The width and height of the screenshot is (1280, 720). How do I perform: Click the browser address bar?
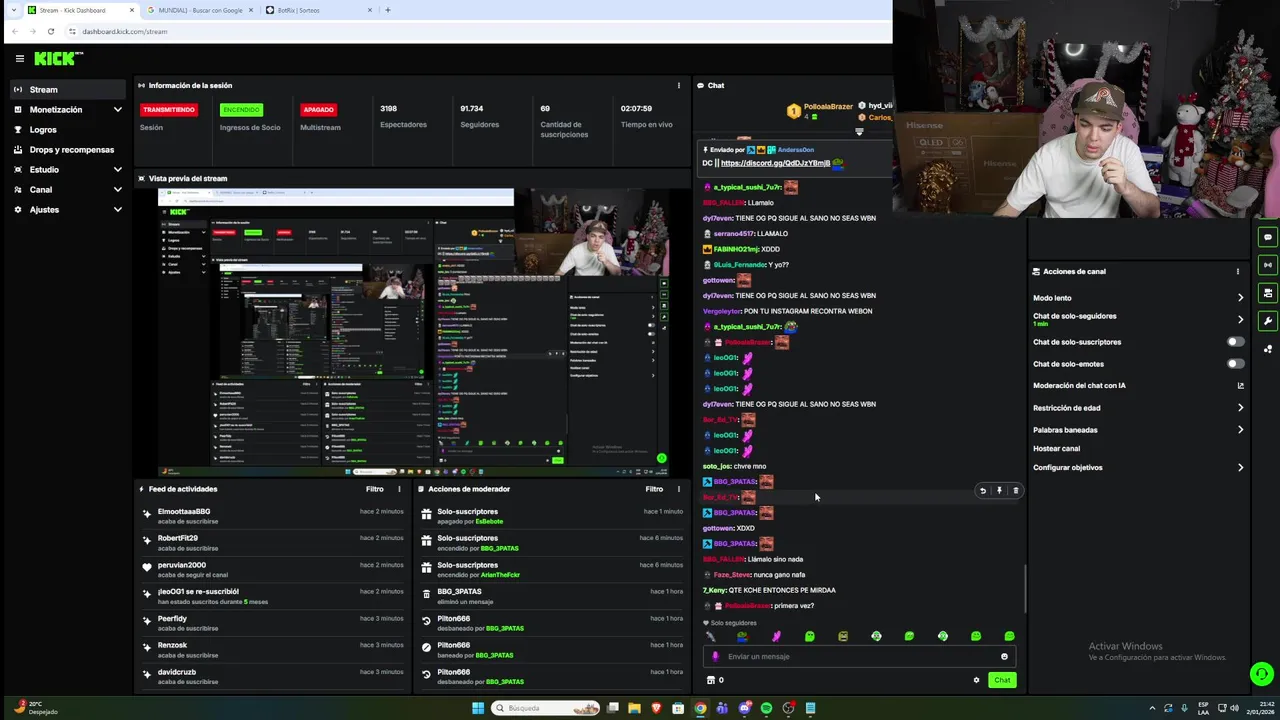click(x=480, y=31)
